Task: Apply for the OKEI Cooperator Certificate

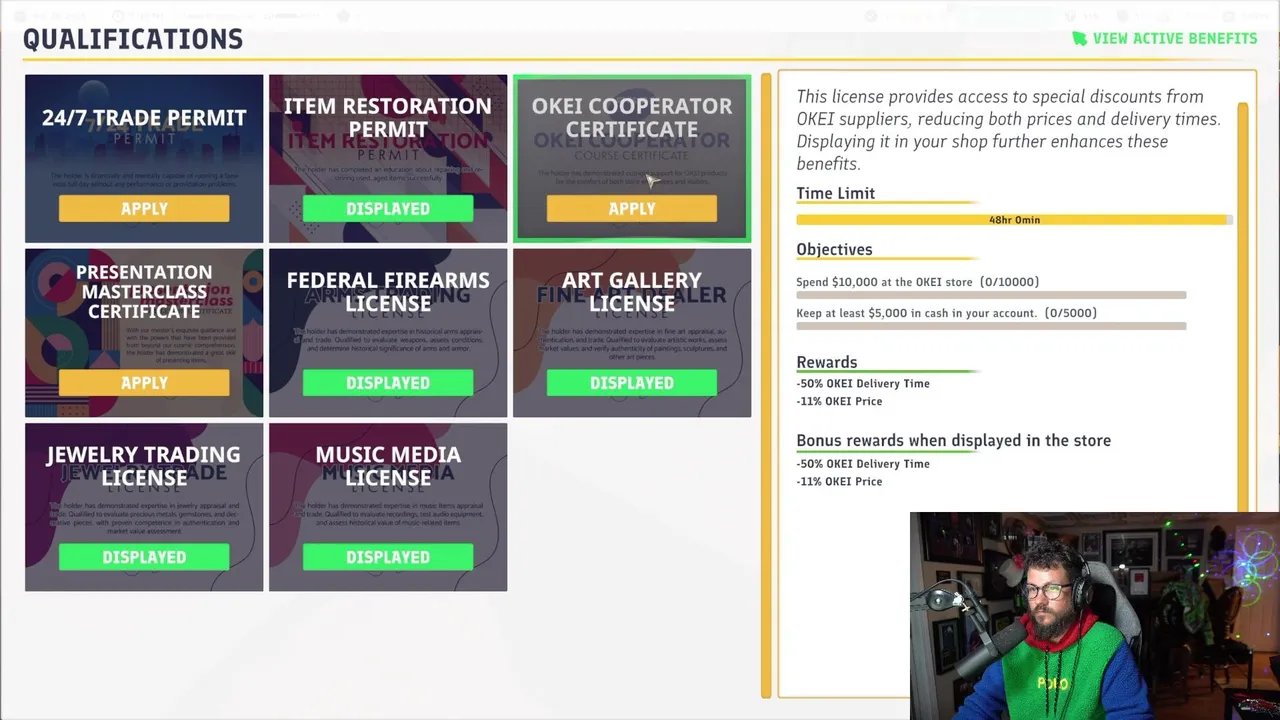Action: [632, 208]
